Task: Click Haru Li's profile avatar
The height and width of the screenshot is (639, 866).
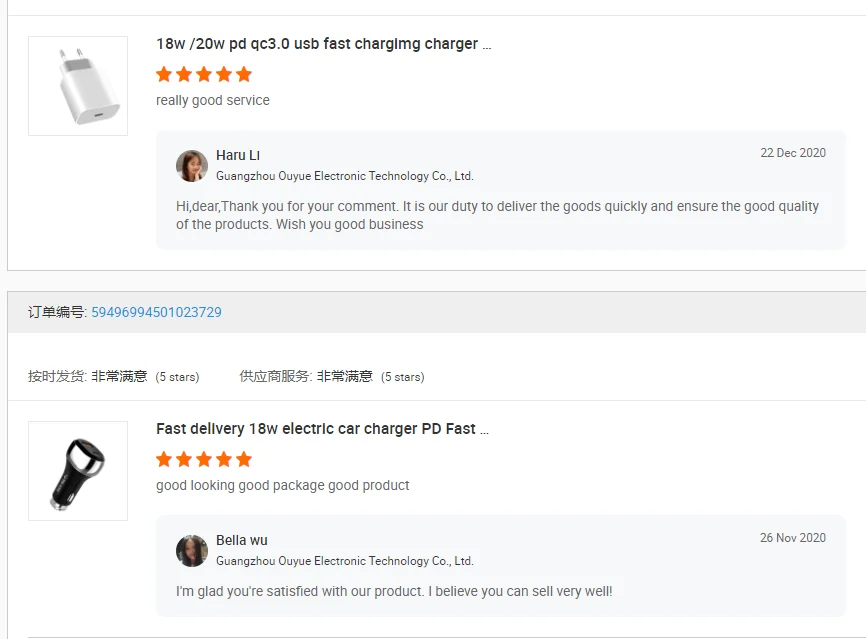Action: (192, 166)
